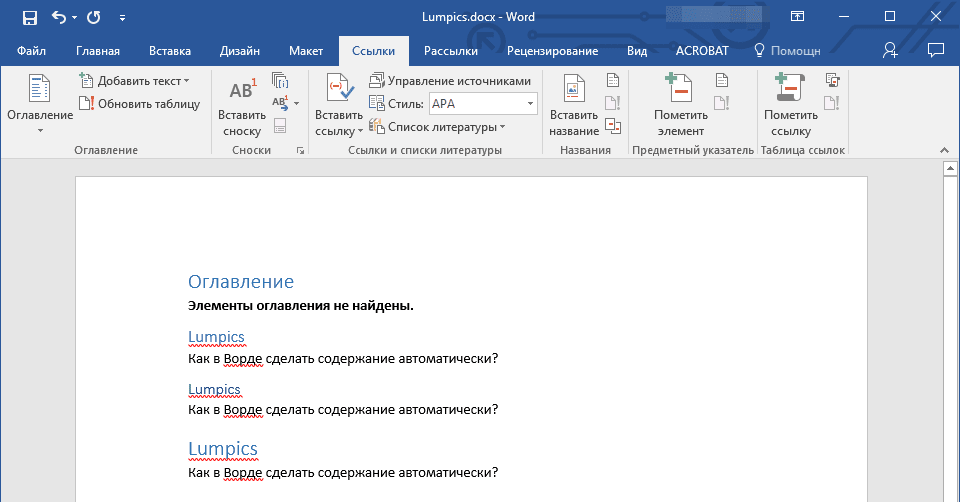960x502 pixels.
Task: Click Update Table of Authorities icon
Action: 832,103
